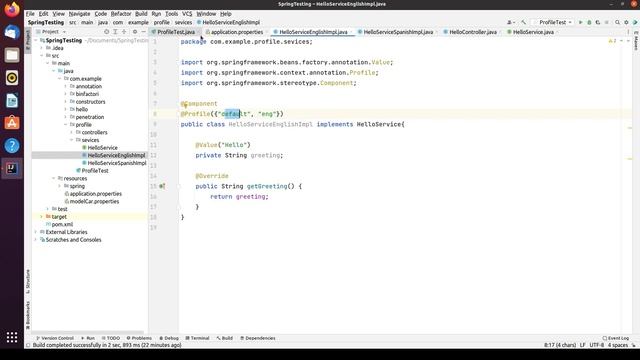Screen dimensions: 640x360
Task: Open IDE settings gear in top toolbar
Action: 626,22
